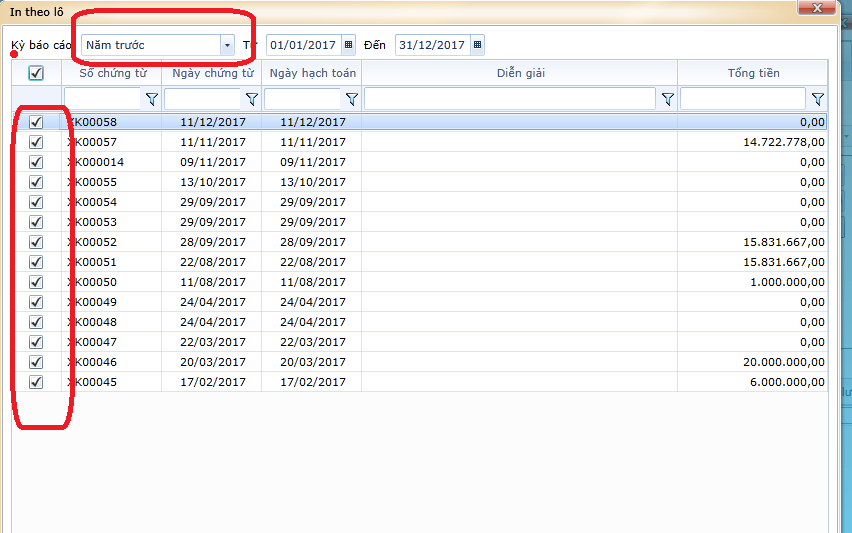The height and width of the screenshot is (533, 852).
Task: Sort by Tổng tiền column header
Action: point(753,73)
